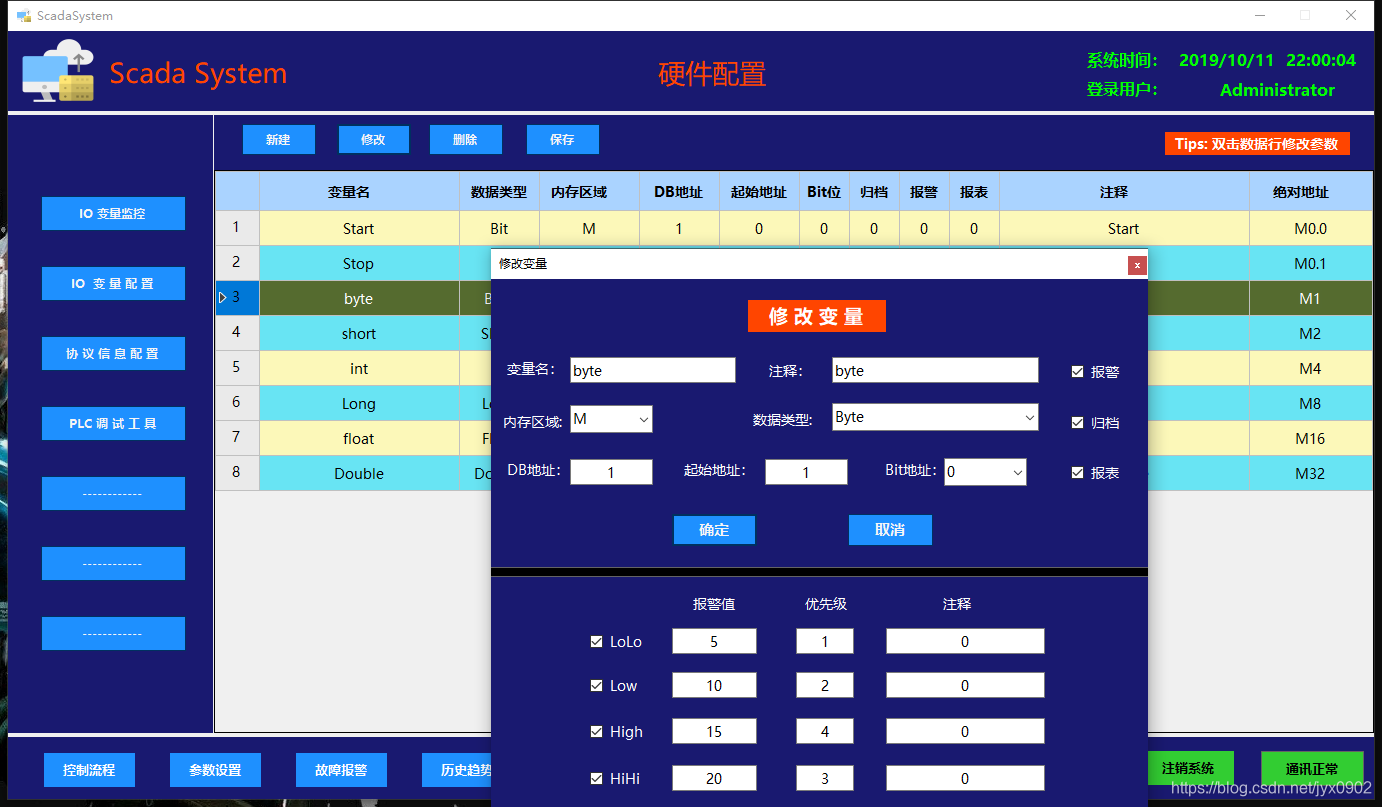1382x807 pixels.
Task: Open the 内存区域 dropdown showing M
Action: point(611,419)
